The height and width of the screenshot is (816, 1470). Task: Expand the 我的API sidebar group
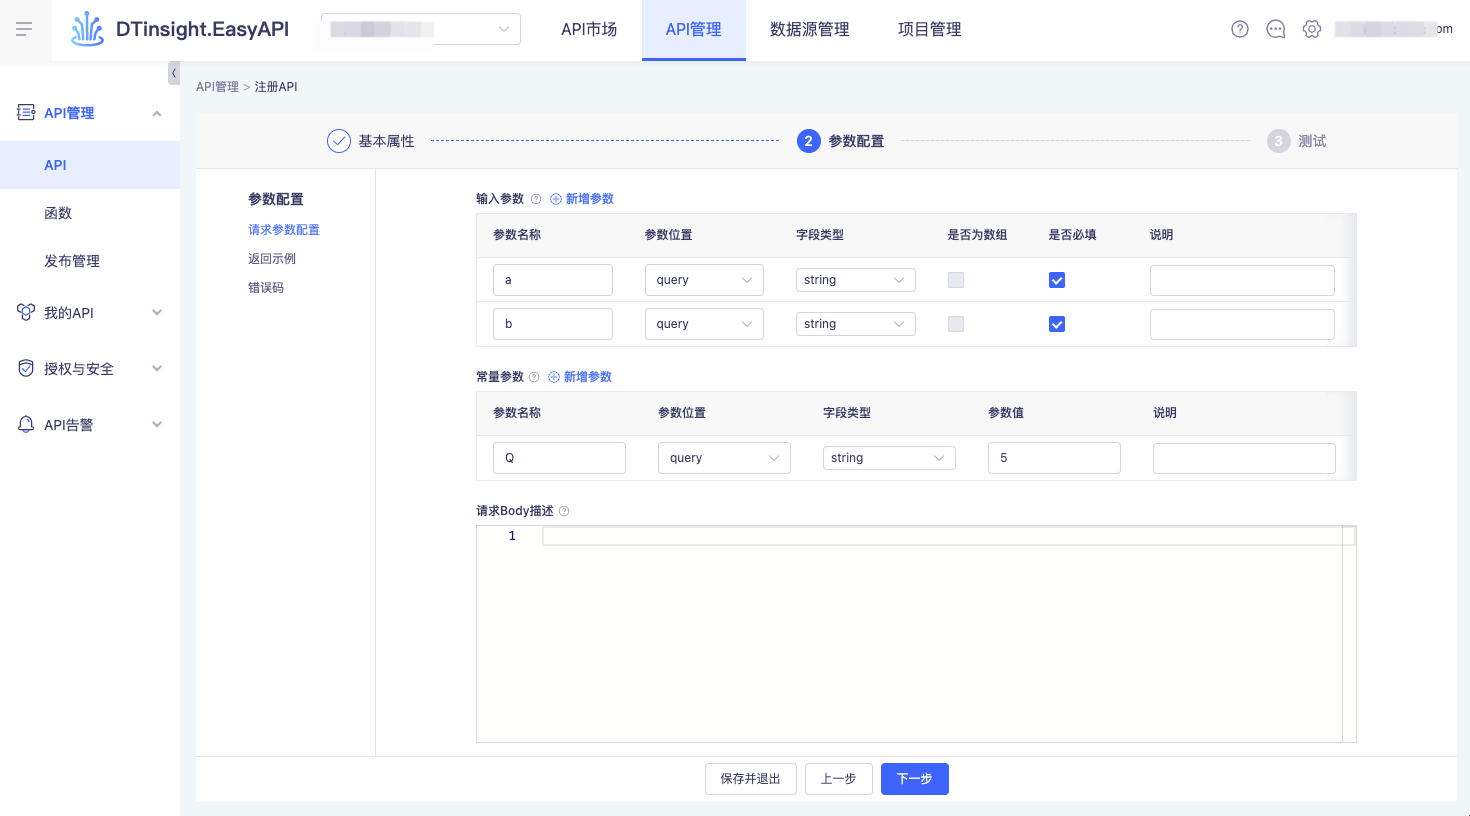pos(157,313)
